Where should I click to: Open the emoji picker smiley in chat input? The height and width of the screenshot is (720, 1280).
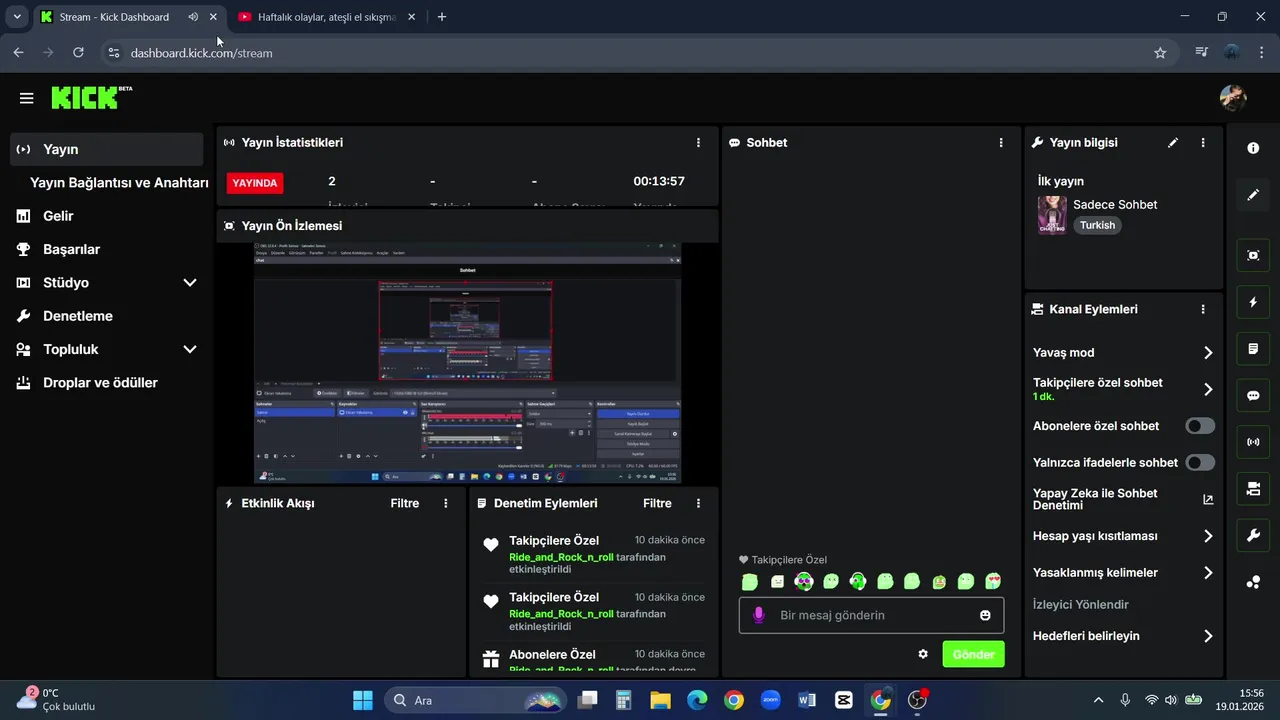coord(985,615)
